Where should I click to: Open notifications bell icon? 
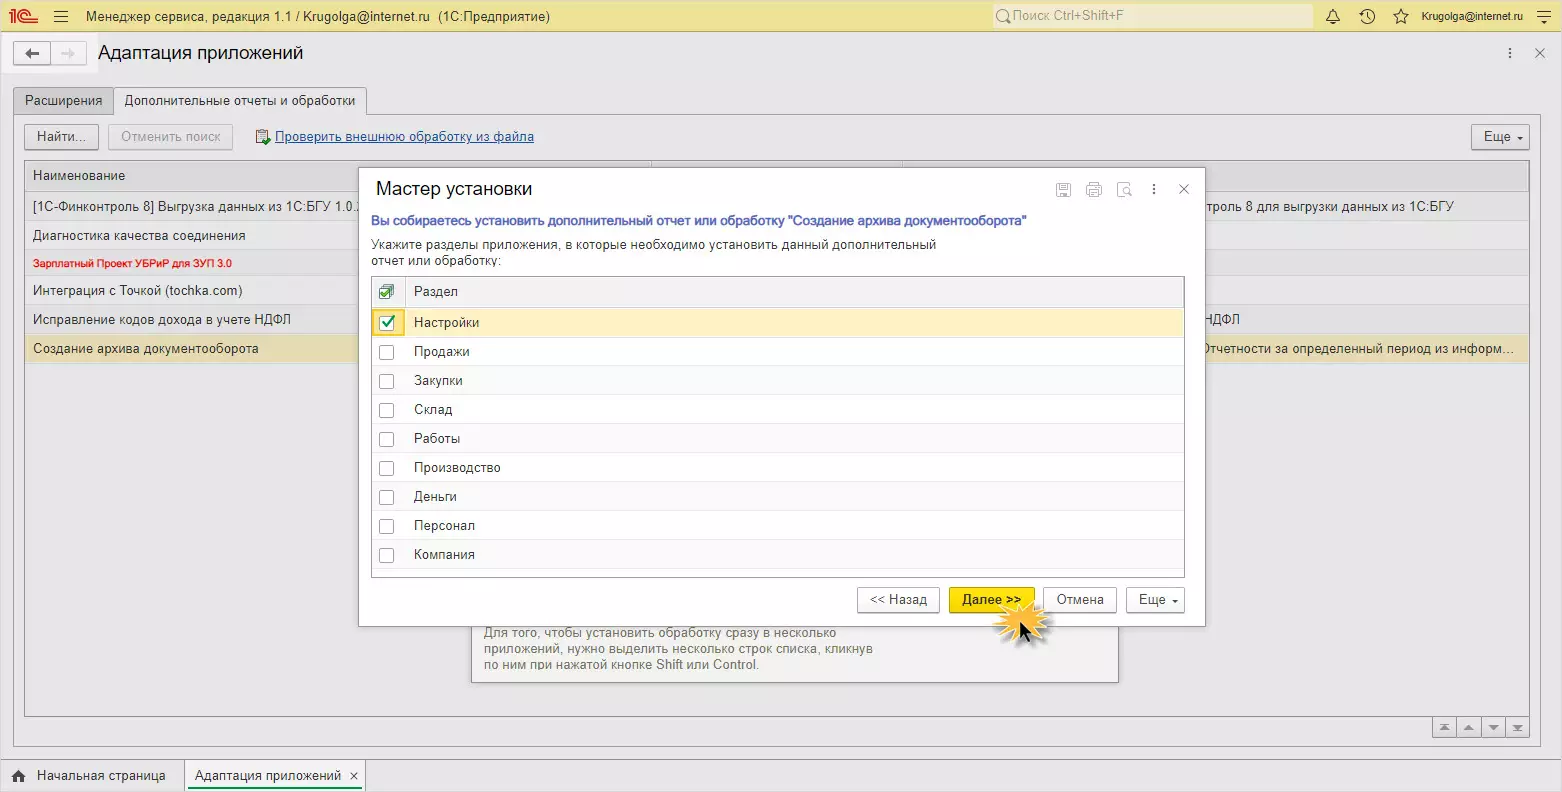1332,16
